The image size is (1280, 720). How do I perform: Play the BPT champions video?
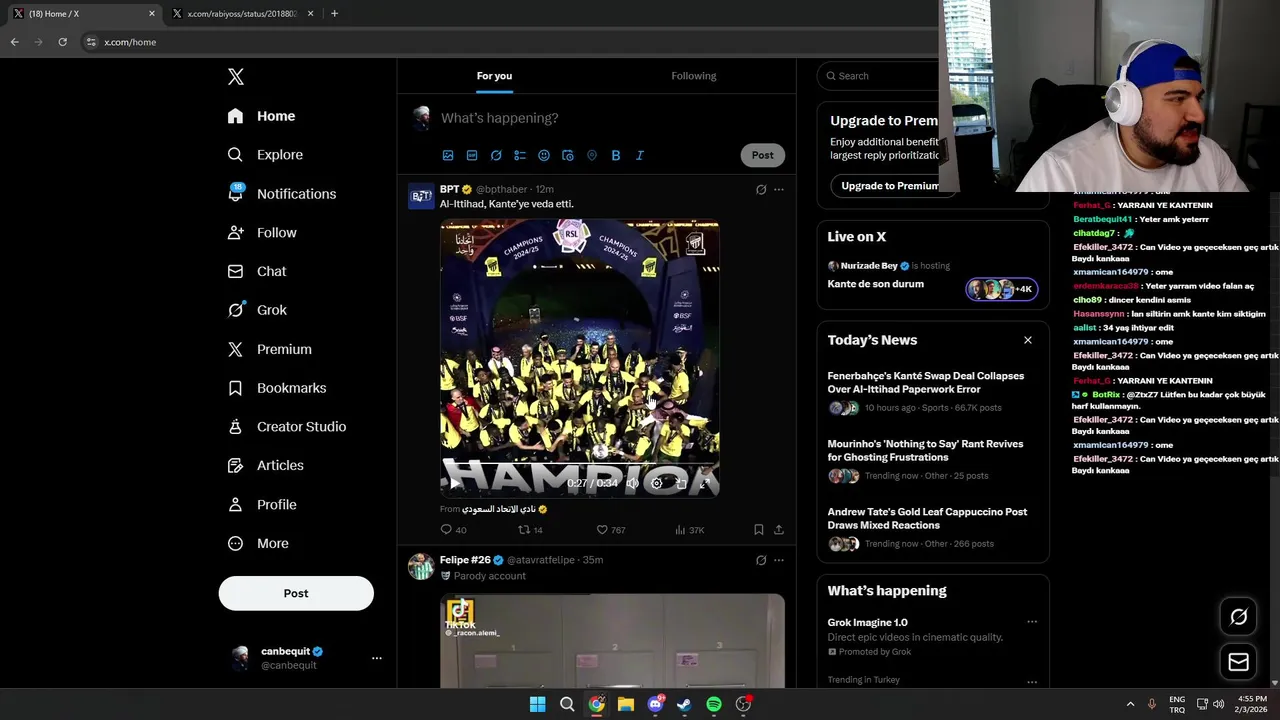point(454,483)
